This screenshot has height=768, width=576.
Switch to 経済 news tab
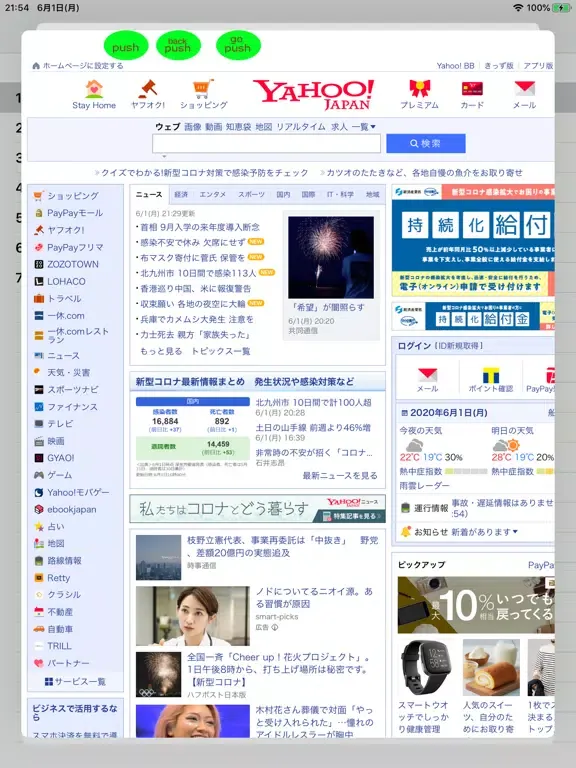coord(181,194)
